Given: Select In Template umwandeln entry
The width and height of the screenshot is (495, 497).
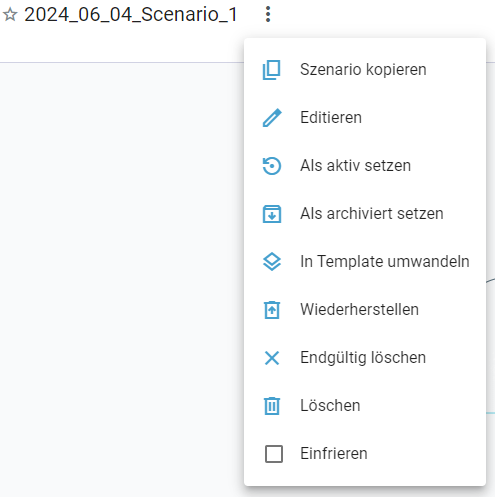Looking at the screenshot, I should pos(365,262).
